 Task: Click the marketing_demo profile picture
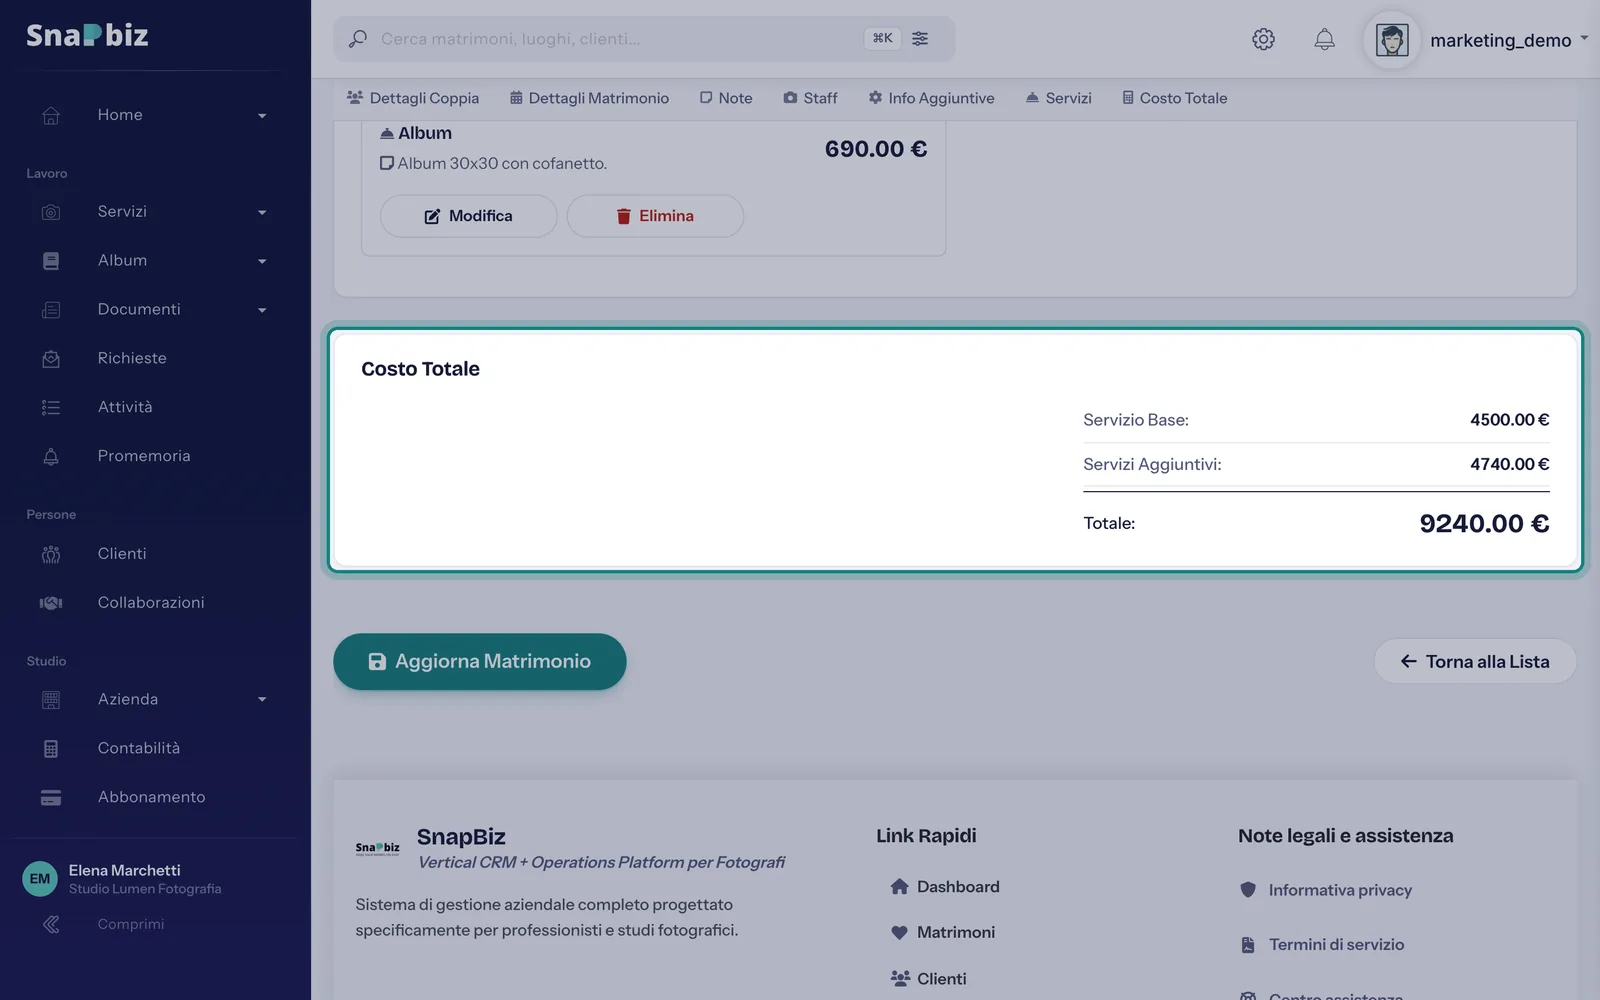click(x=1392, y=40)
